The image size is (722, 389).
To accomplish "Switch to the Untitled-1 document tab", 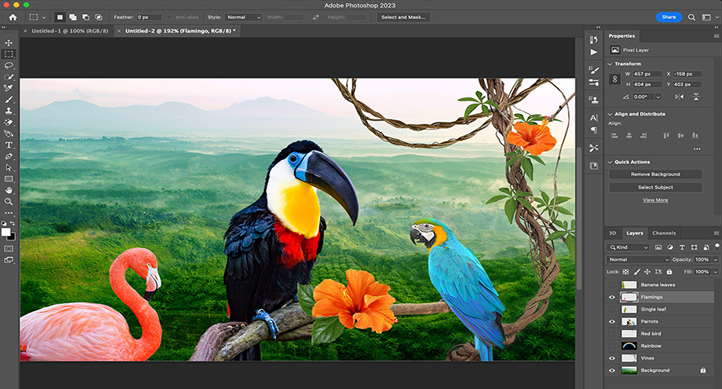I will coord(70,31).
